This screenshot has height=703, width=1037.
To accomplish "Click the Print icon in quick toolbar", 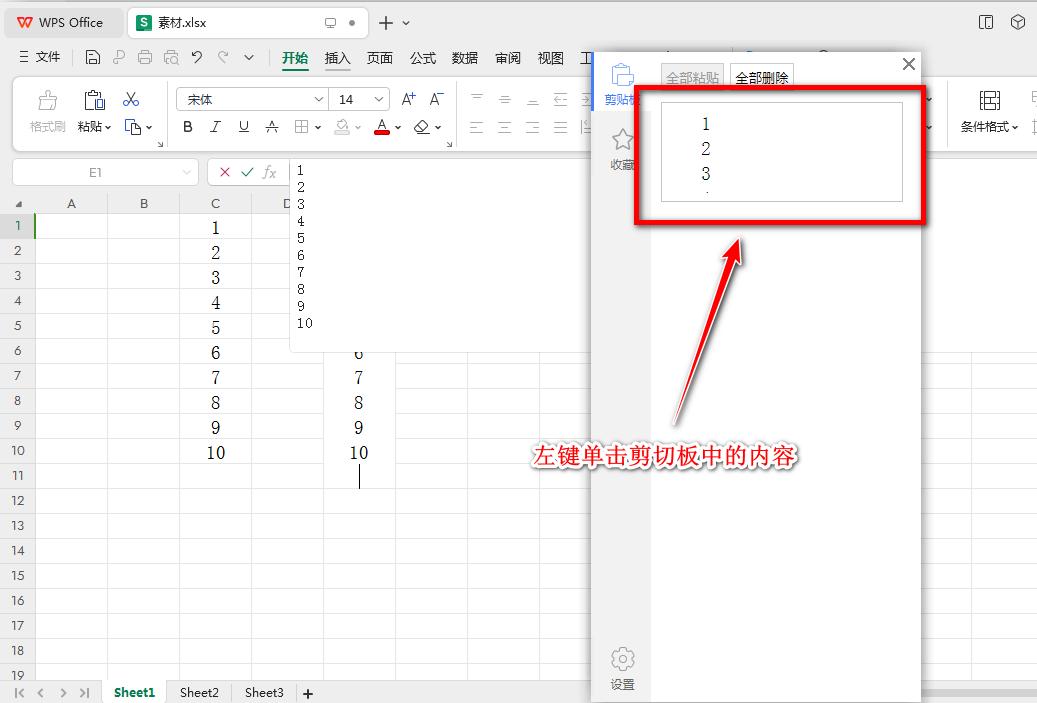I will (x=145, y=58).
